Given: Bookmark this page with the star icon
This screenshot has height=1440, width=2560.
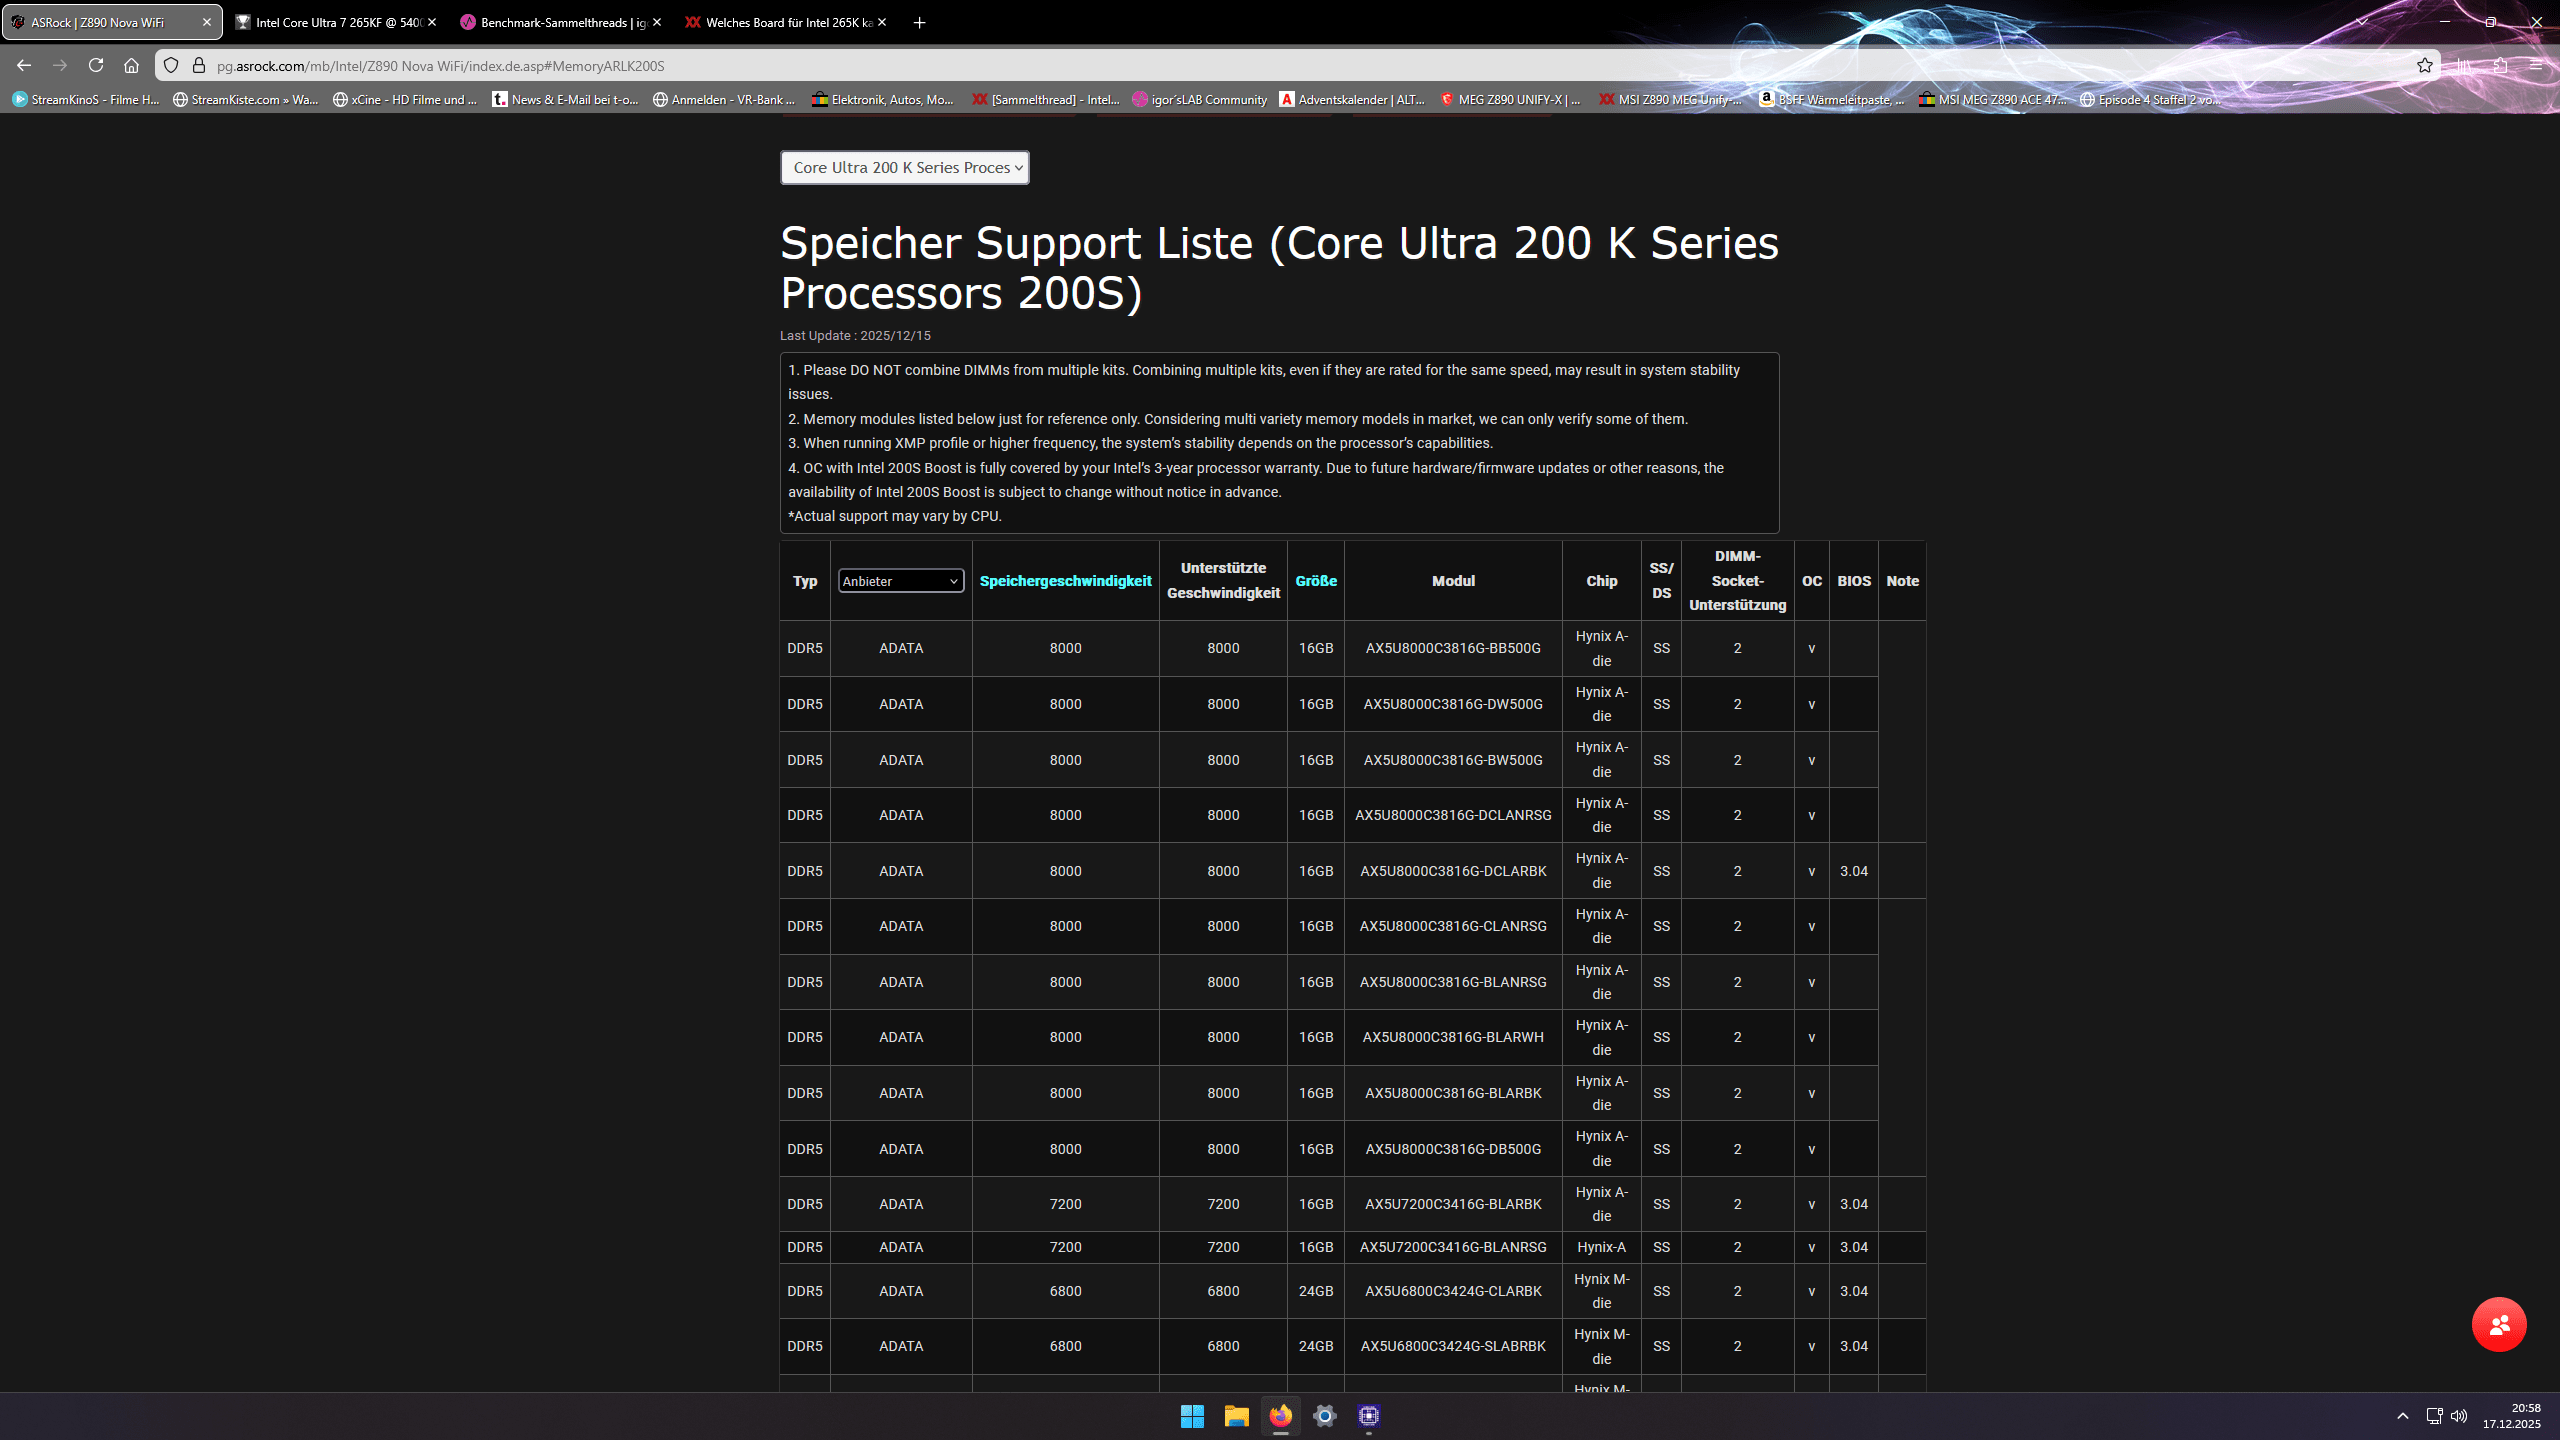Looking at the screenshot, I should point(2424,65).
